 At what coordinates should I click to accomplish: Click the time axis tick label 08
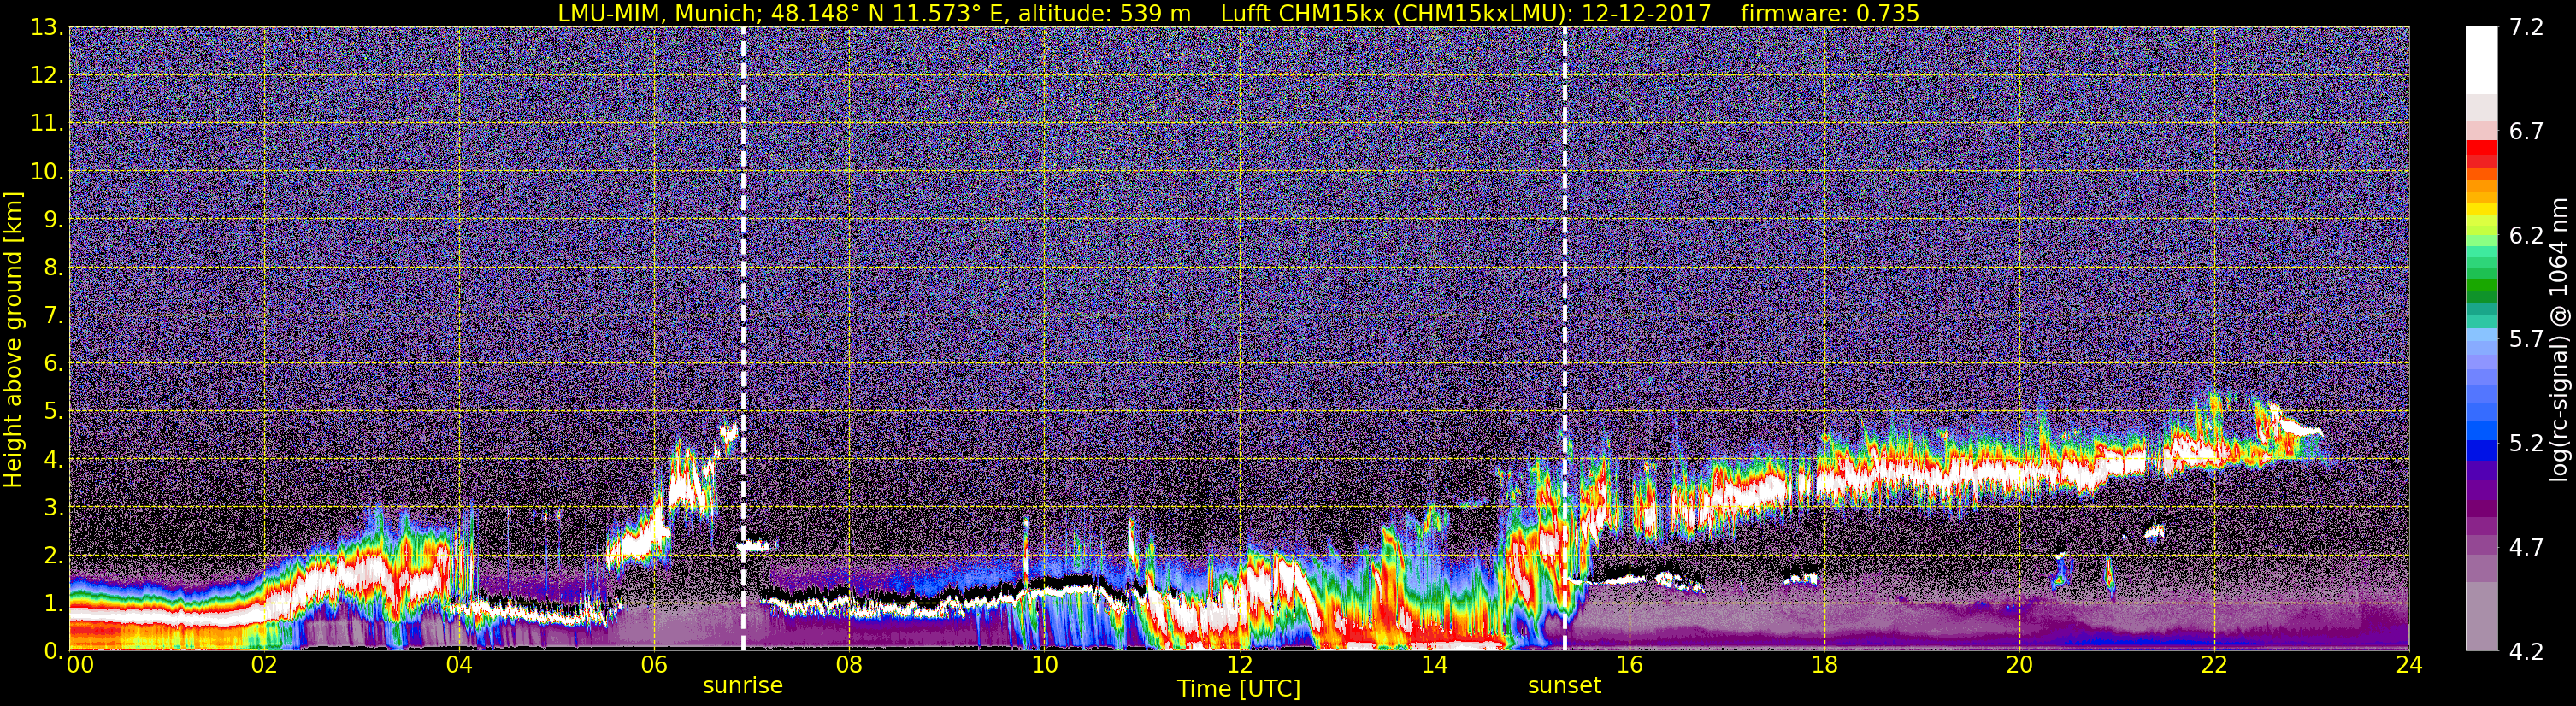849,665
